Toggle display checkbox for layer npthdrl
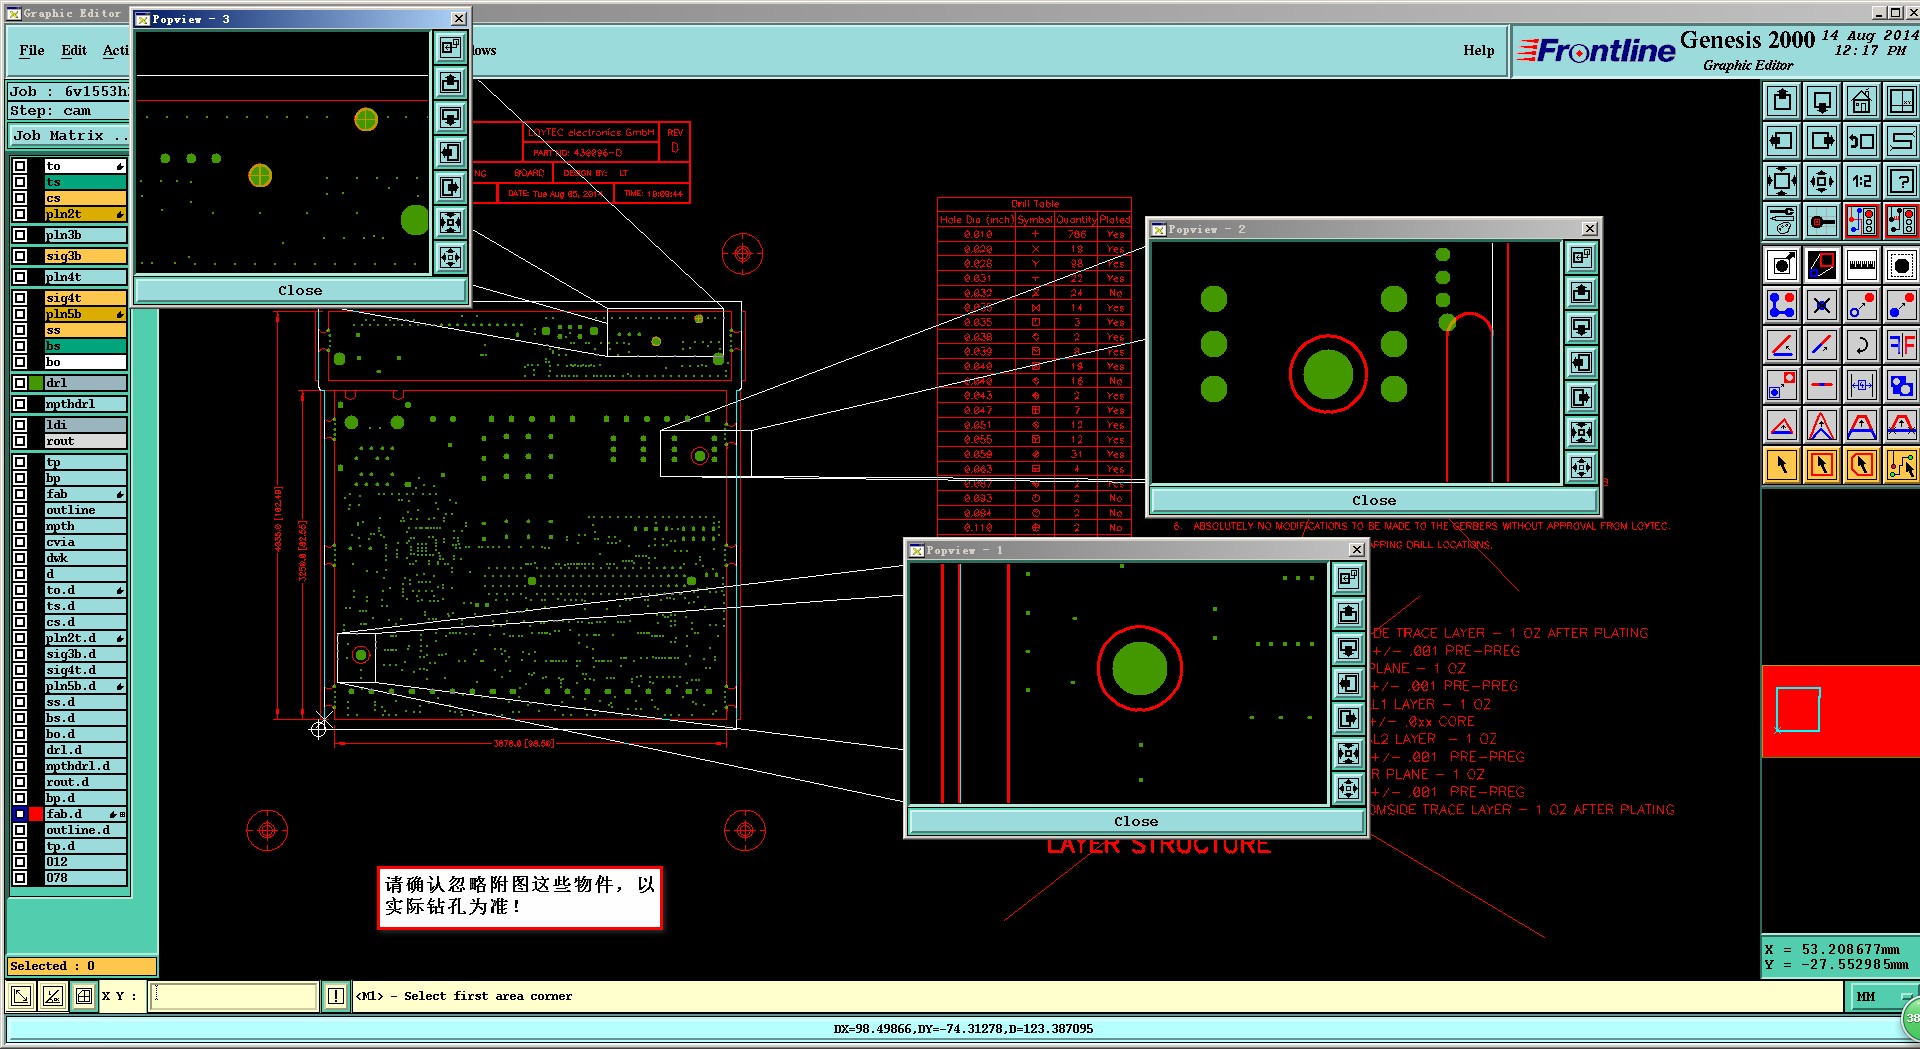 point(20,404)
